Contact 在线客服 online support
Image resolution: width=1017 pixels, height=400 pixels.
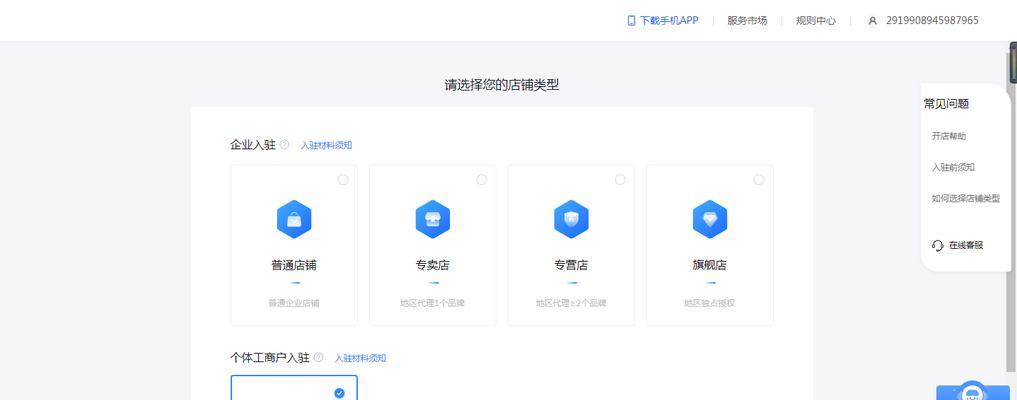(966, 246)
